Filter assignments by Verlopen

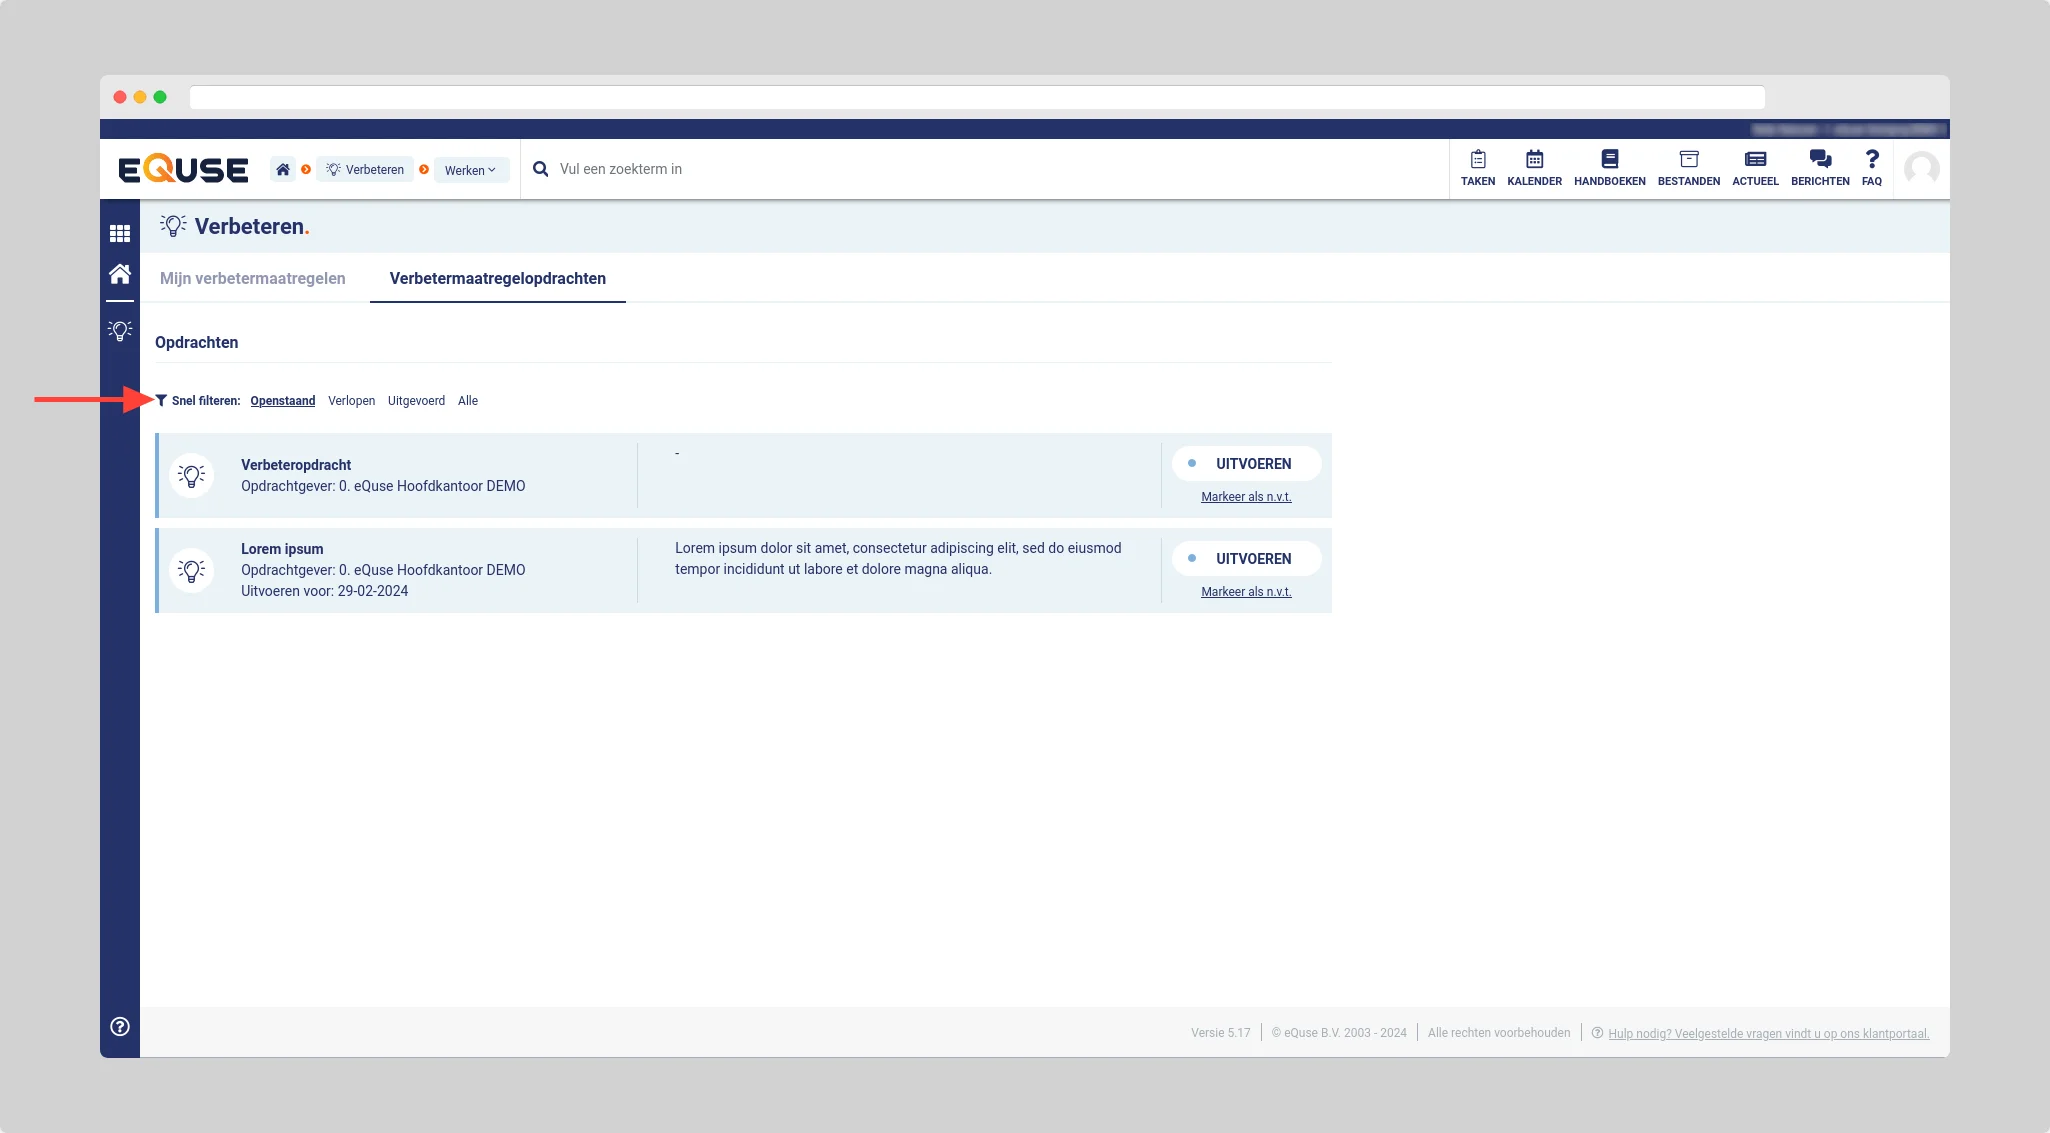tap(351, 401)
